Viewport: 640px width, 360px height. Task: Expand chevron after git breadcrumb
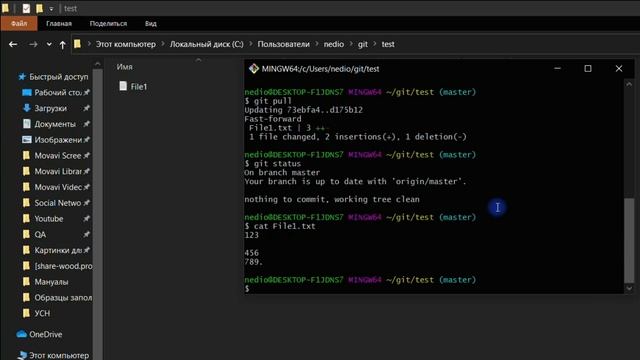point(375,44)
